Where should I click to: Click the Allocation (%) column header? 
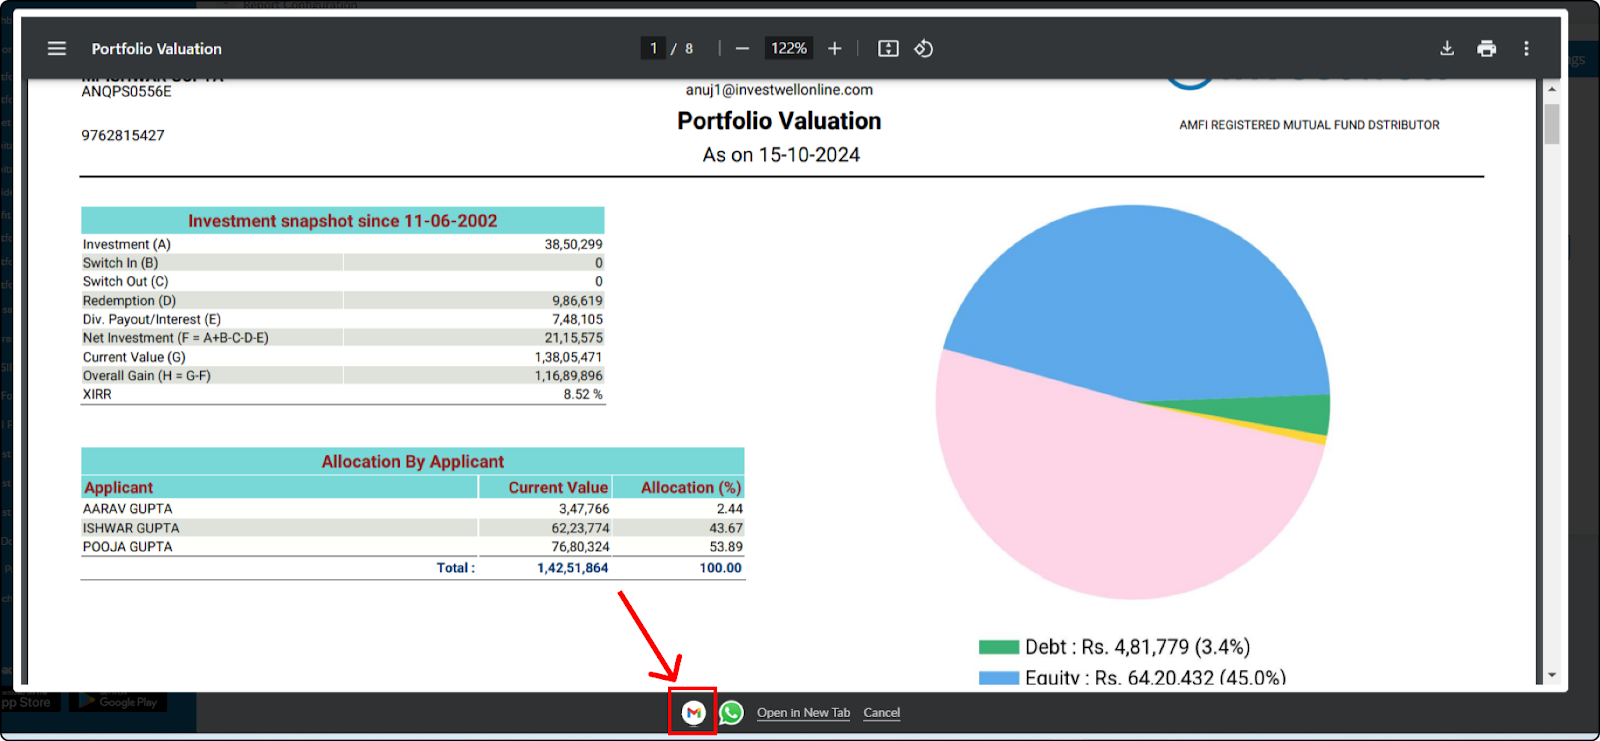point(691,488)
